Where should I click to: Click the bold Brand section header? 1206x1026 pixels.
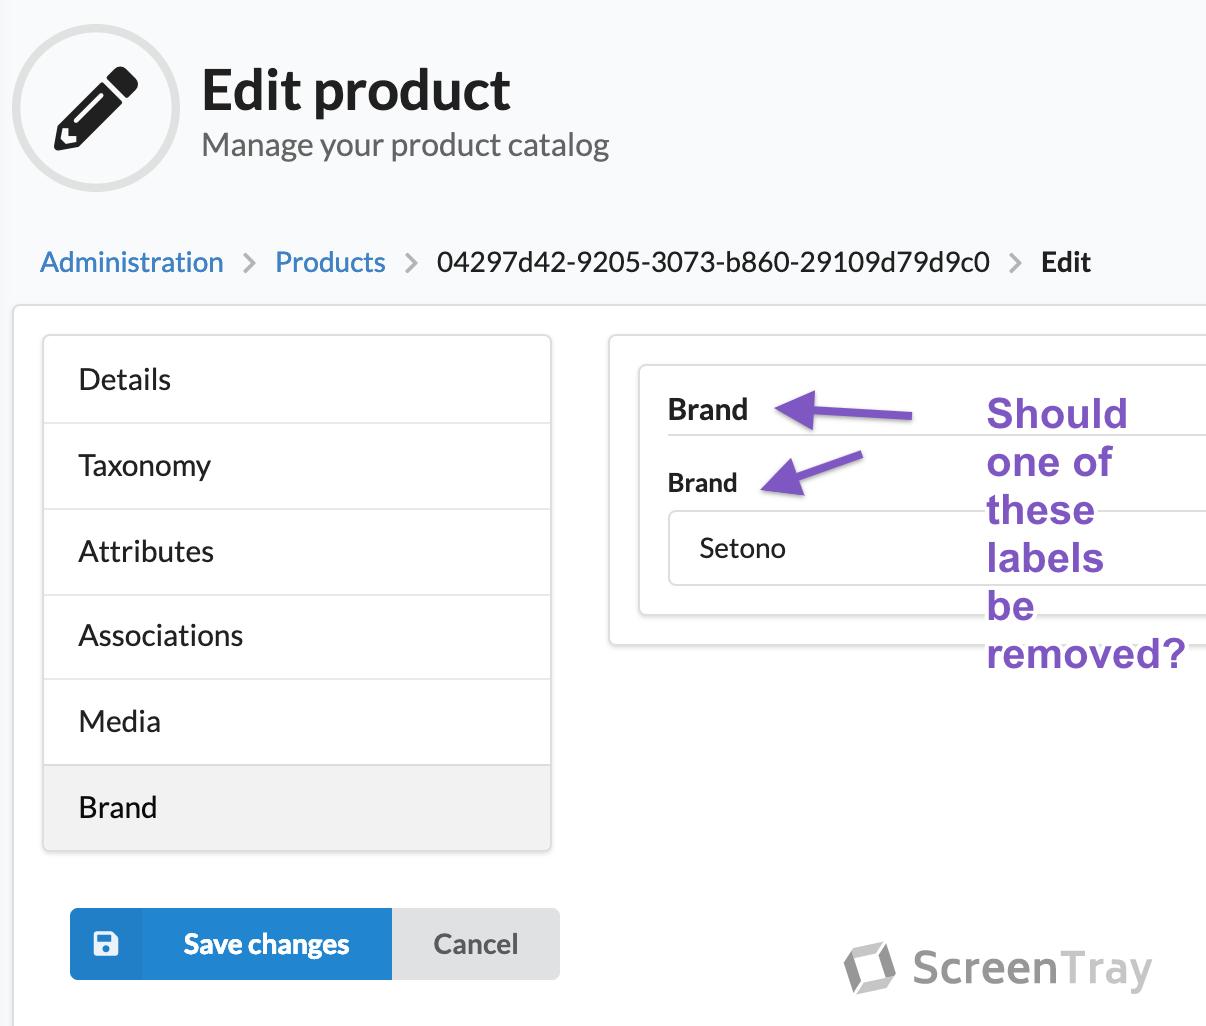[708, 410]
